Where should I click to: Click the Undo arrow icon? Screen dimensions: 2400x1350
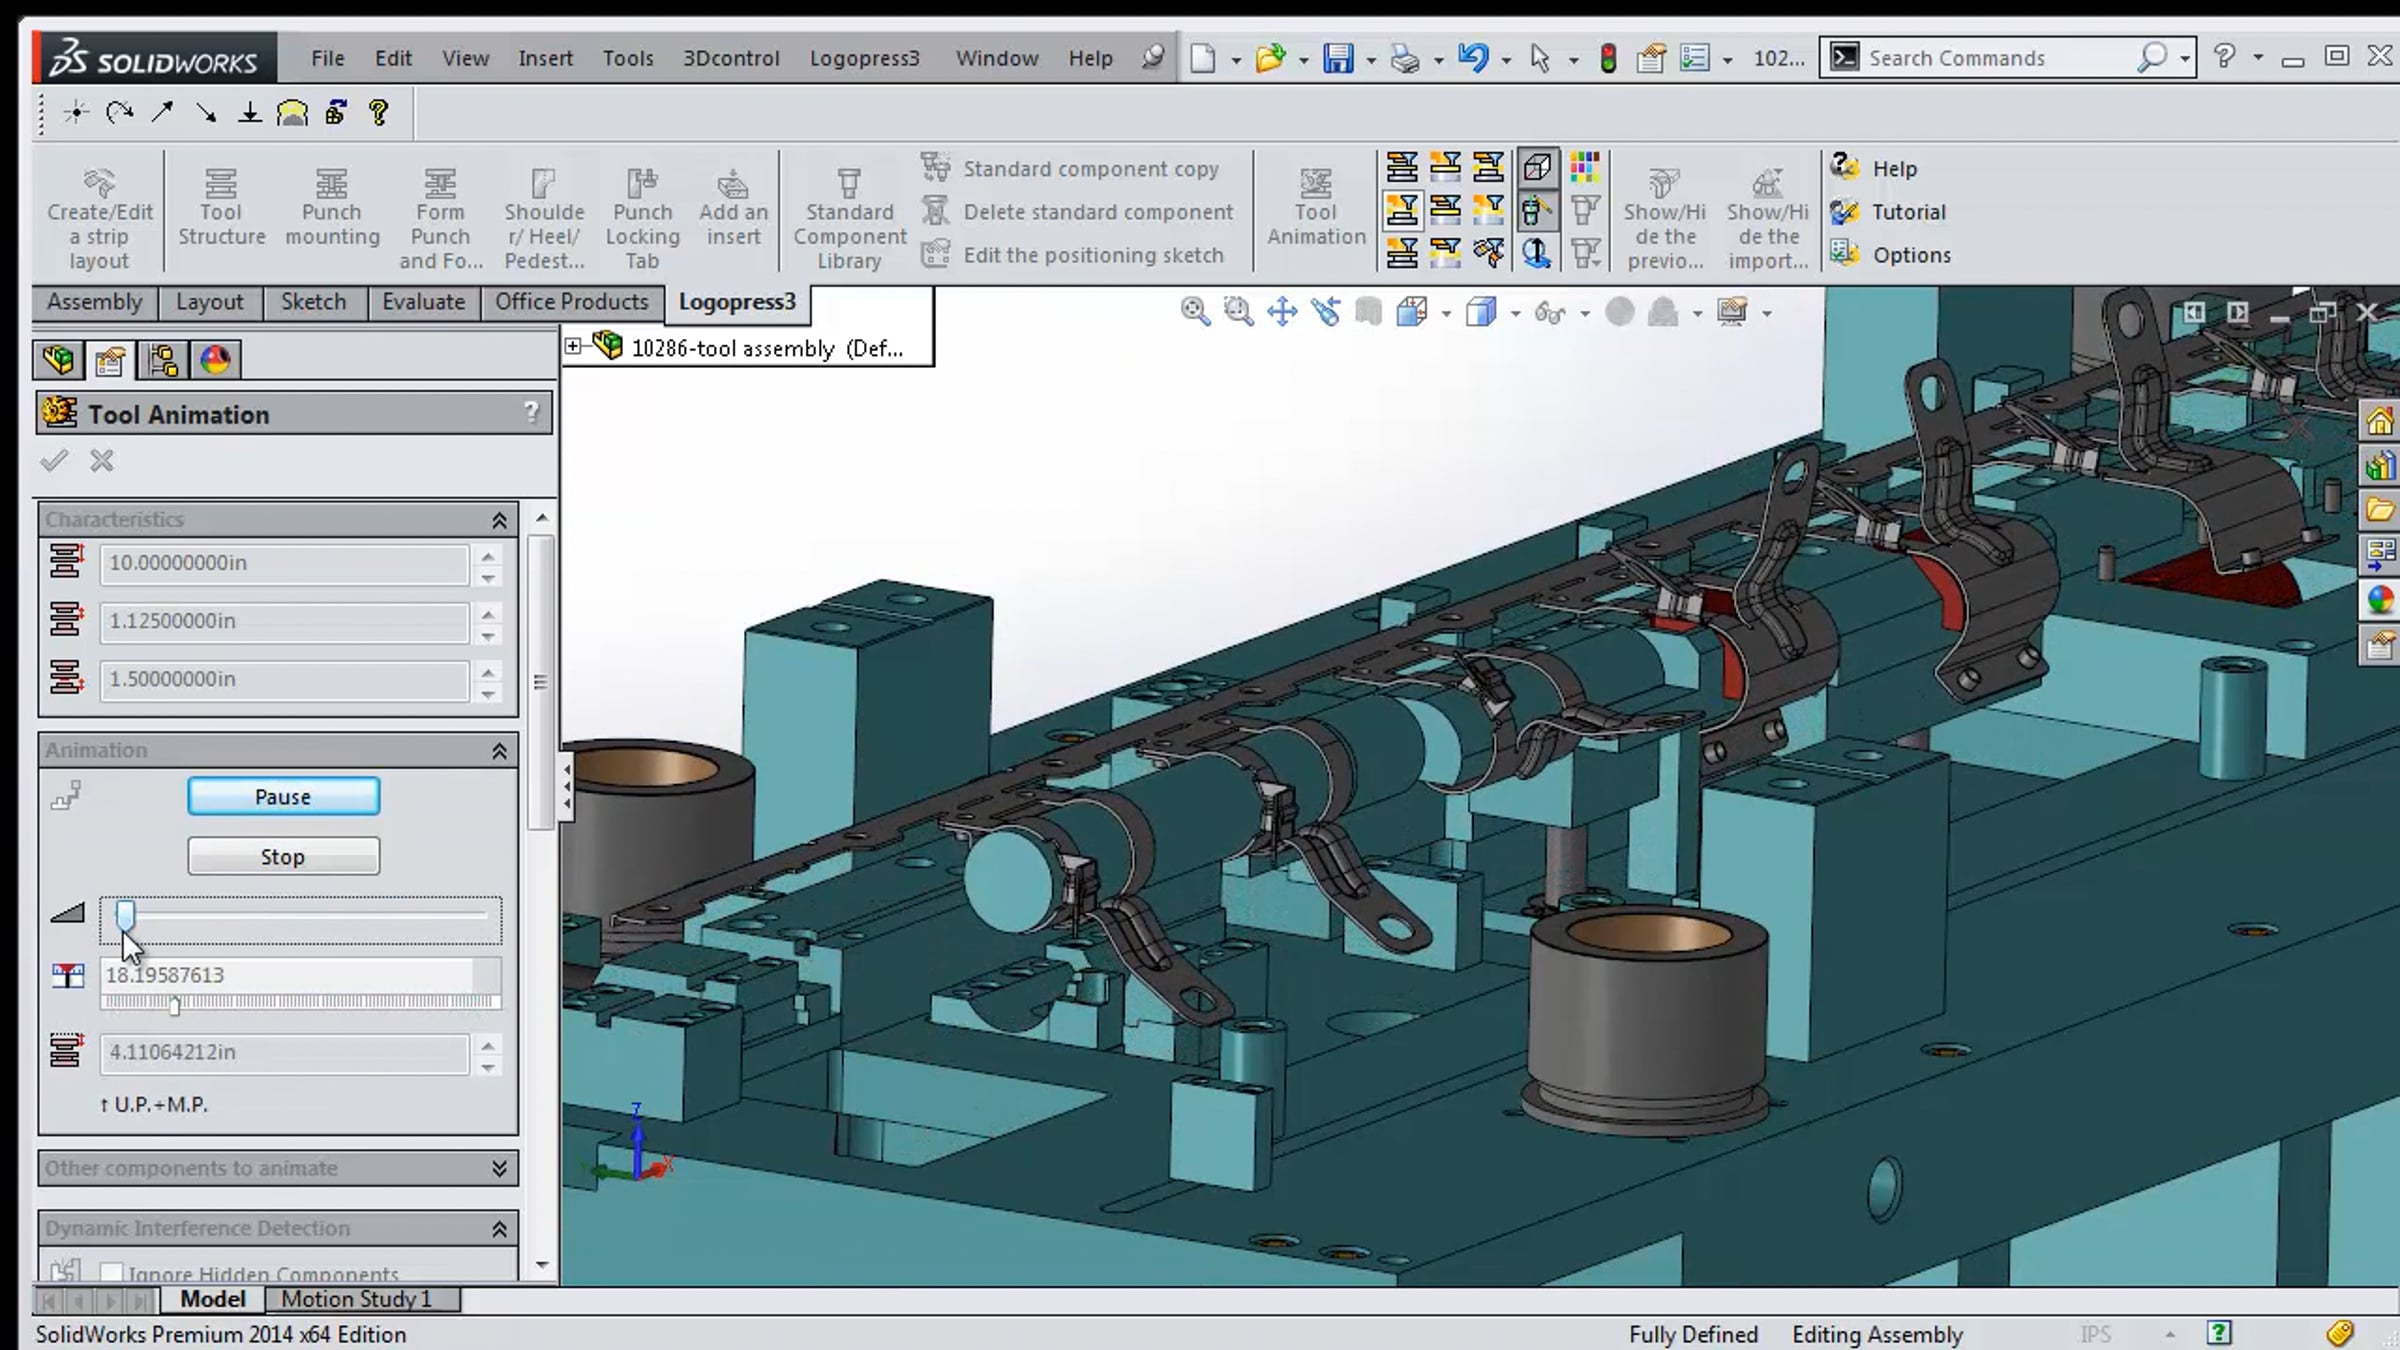point(1472,58)
